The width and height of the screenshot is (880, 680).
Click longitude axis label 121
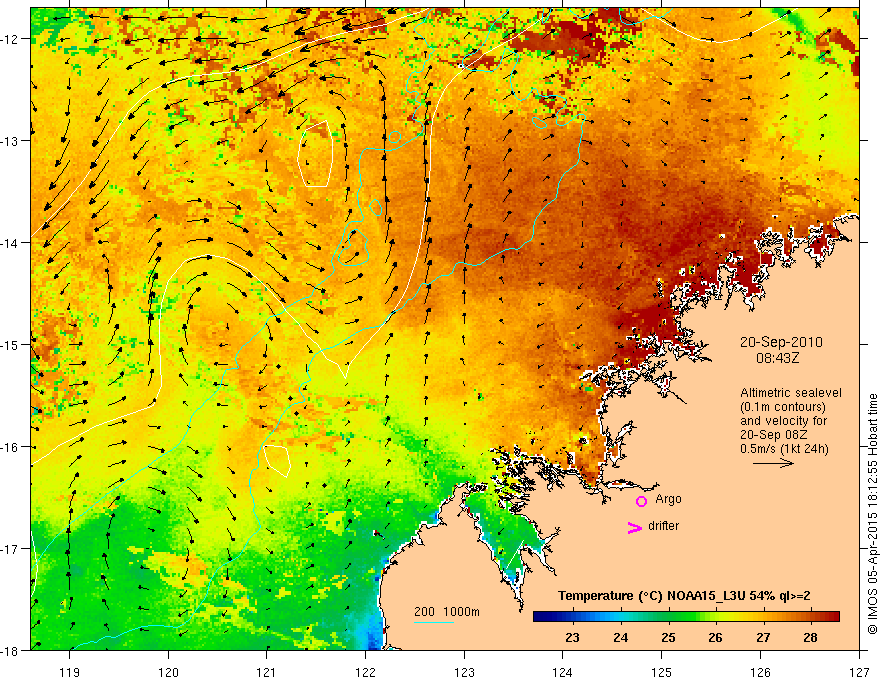[267, 672]
